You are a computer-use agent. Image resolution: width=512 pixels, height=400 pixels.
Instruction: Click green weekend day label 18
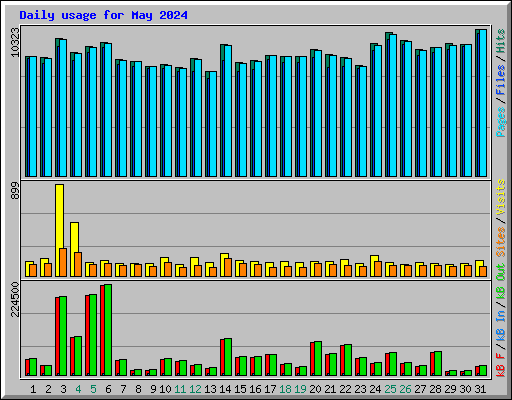click(x=285, y=389)
